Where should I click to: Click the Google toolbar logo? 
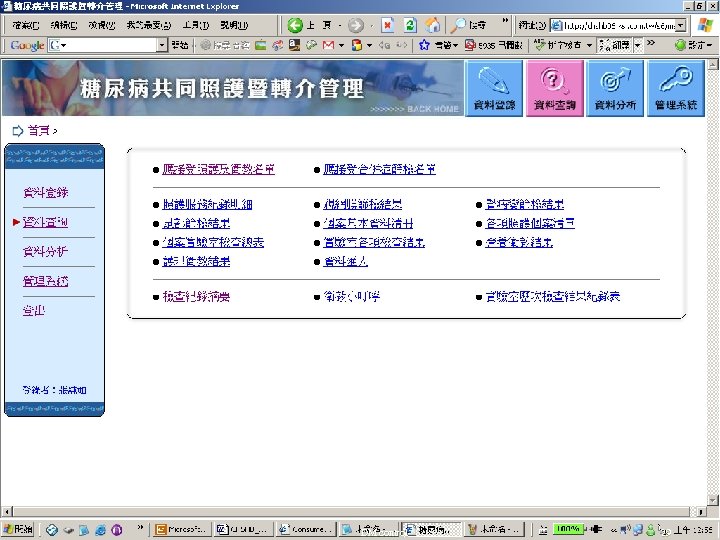pyautogui.click(x=27, y=45)
